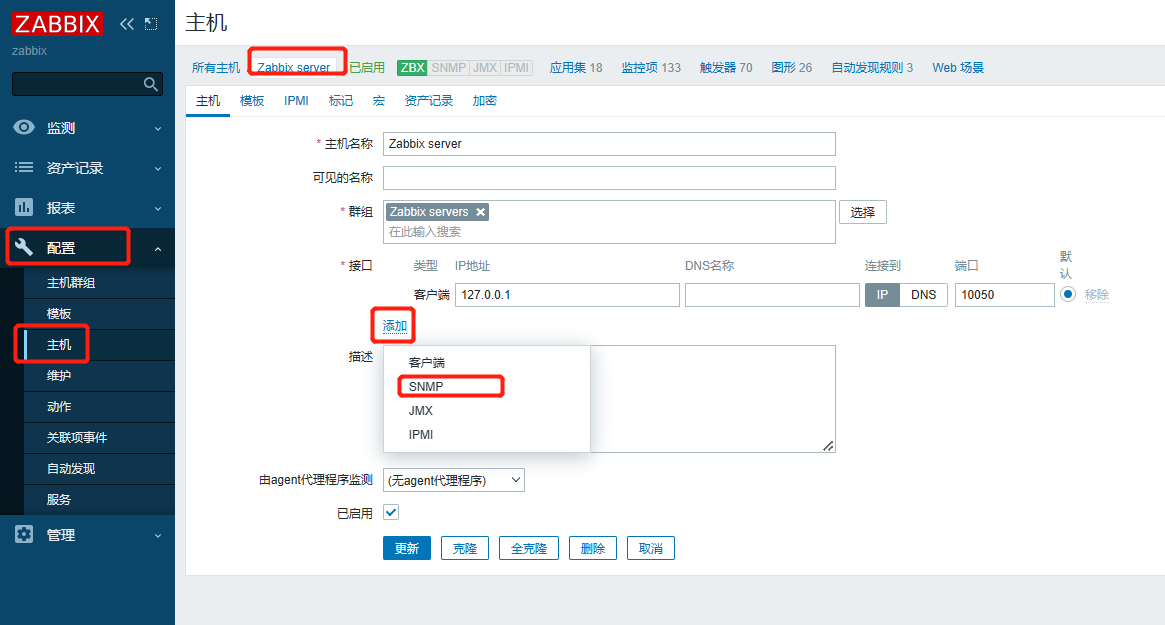
Task: Choose SNMP from interface menu
Action: pyautogui.click(x=487, y=386)
